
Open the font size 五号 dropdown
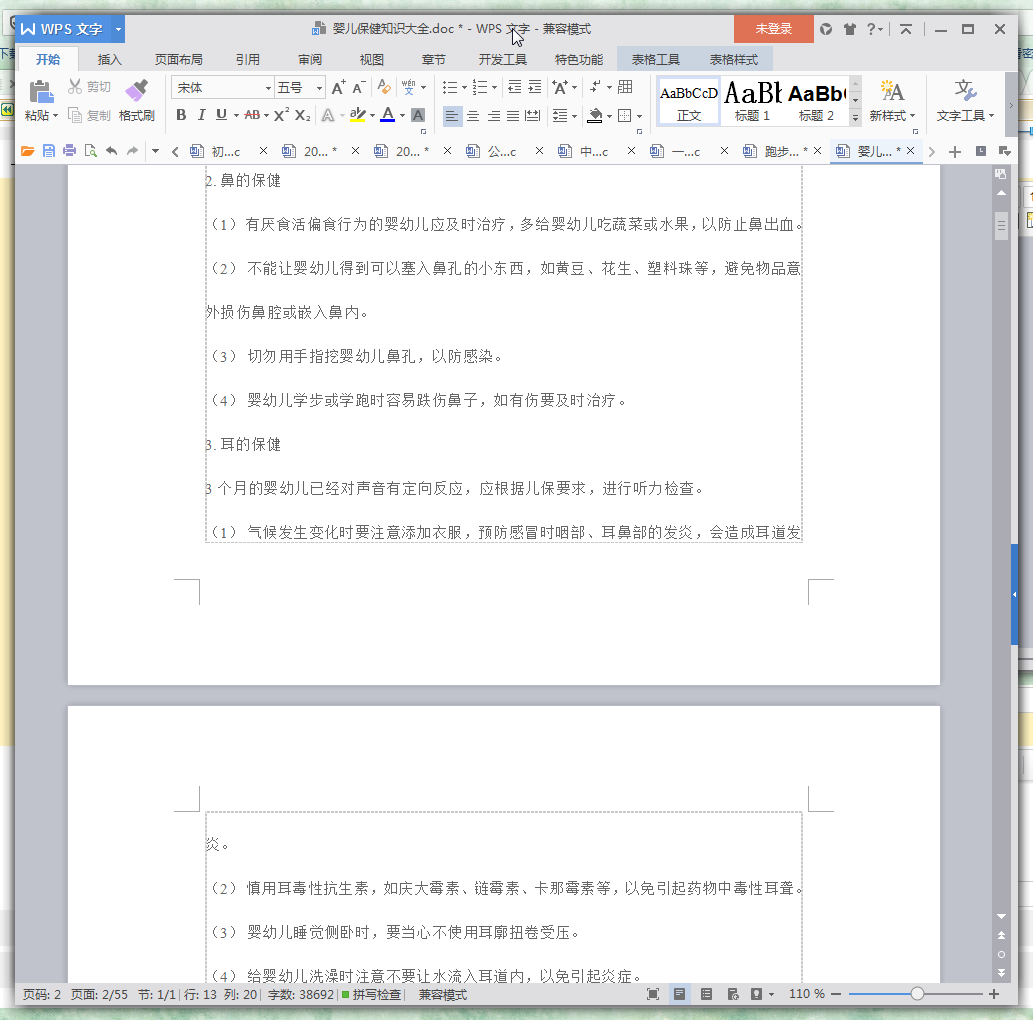click(x=320, y=88)
